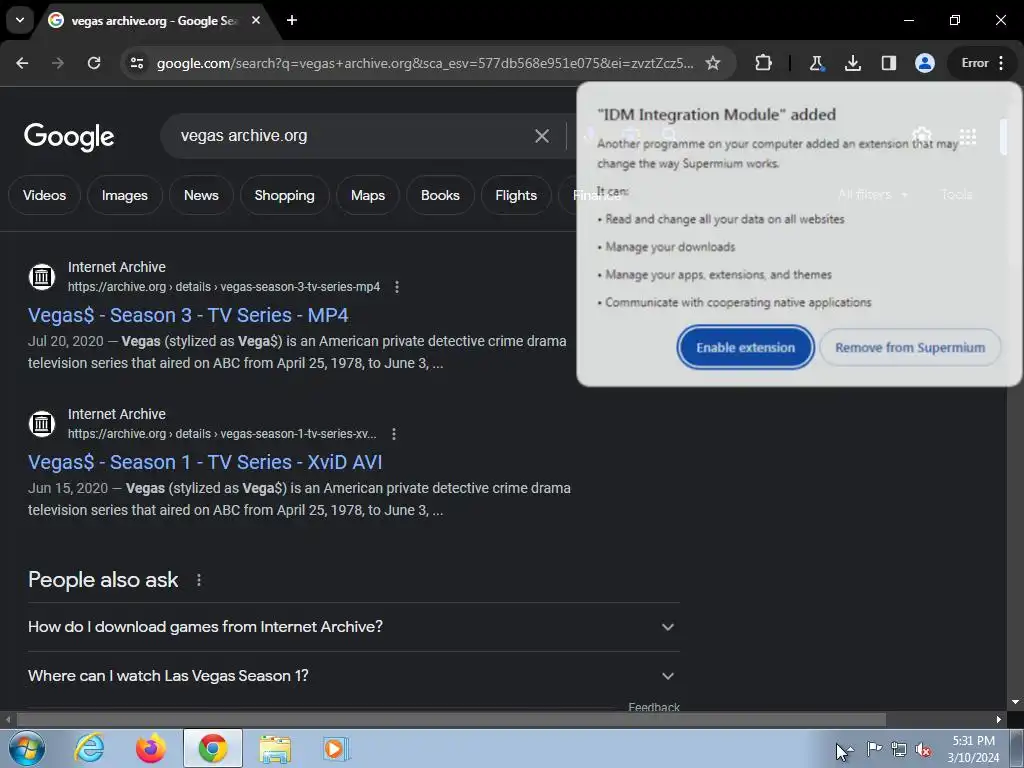The width and height of the screenshot is (1024, 768).
Task: Open the Google apps grid icon
Action: coord(968,136)
